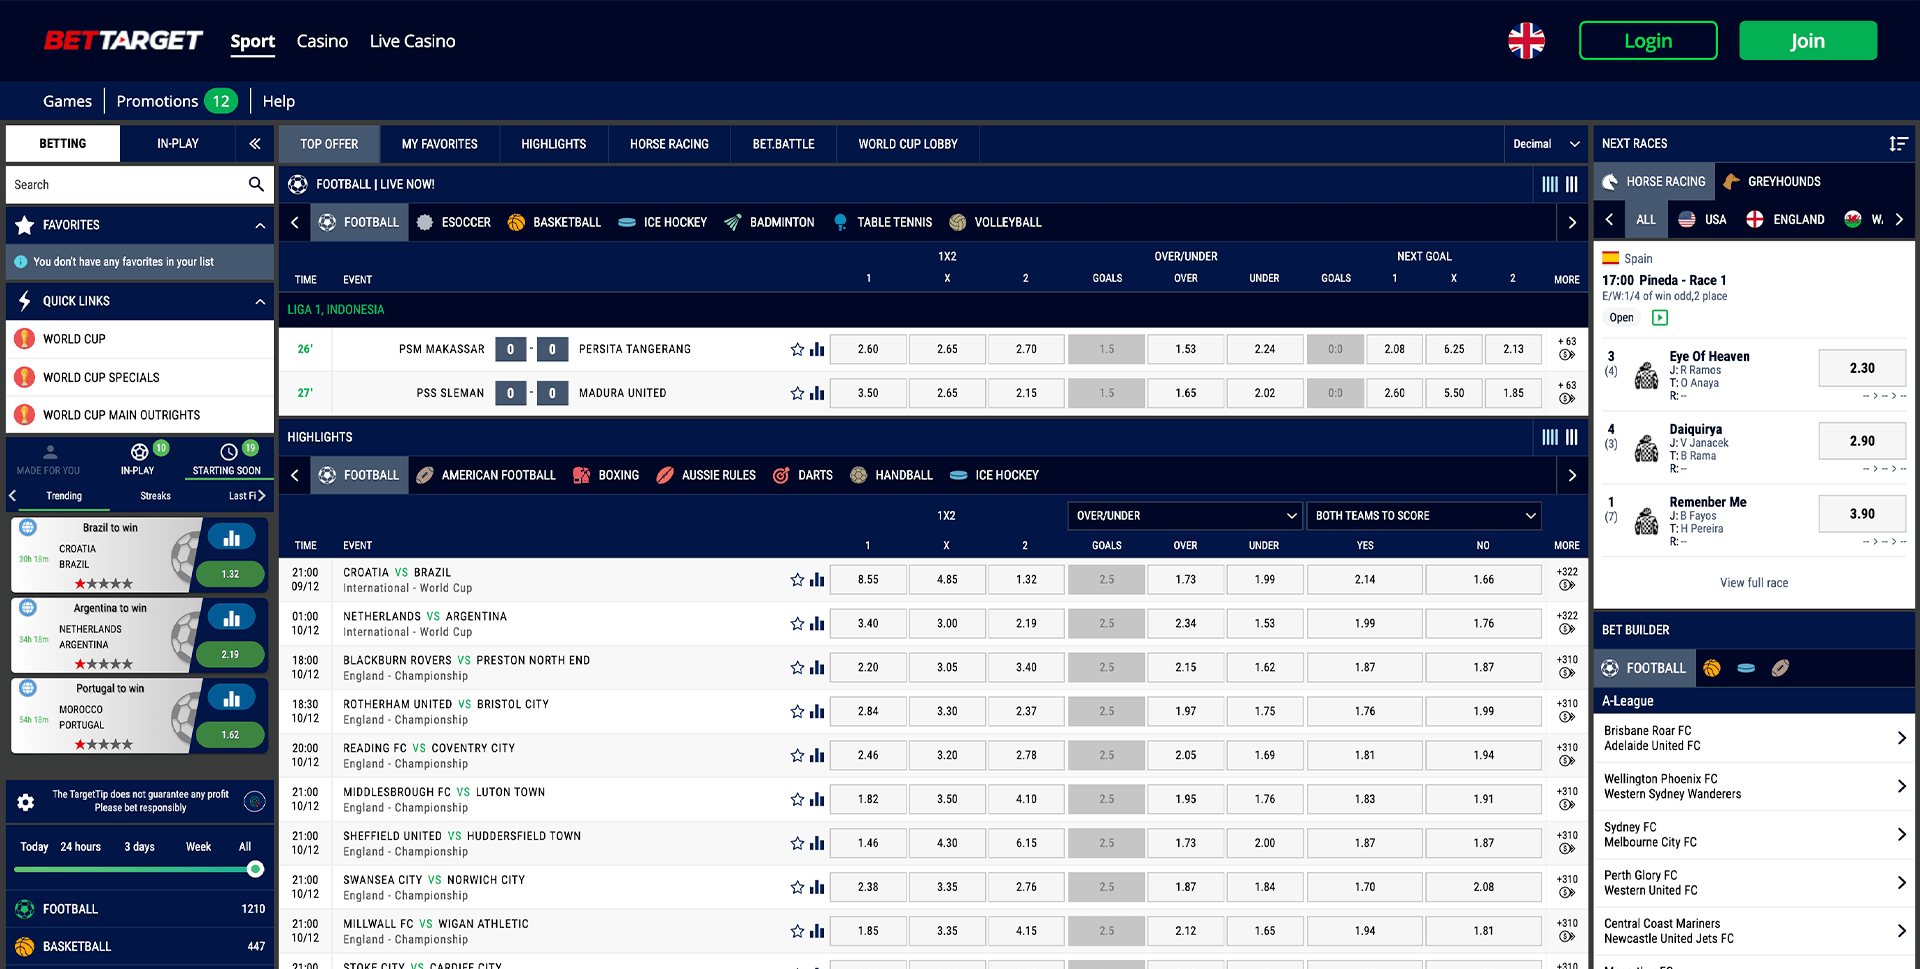The height and width of the screenshot is (969, 1920).
Task: Favorite the PSM Makassar match star
Action: coord(797,349)
